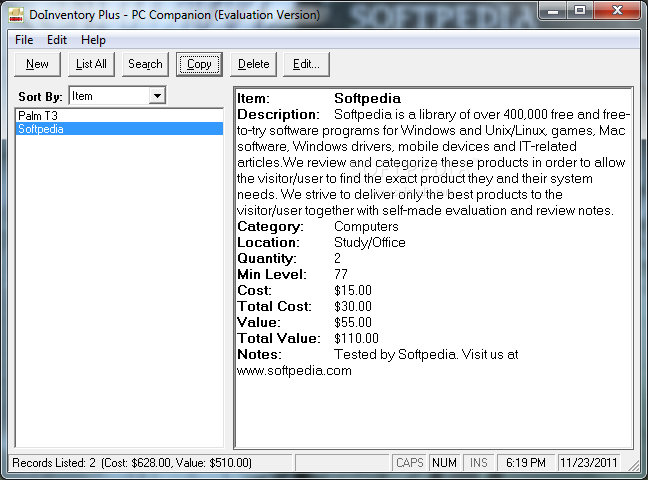Select Softpedia in the item list
648x480 pixels.
click(x=119, y=129)
